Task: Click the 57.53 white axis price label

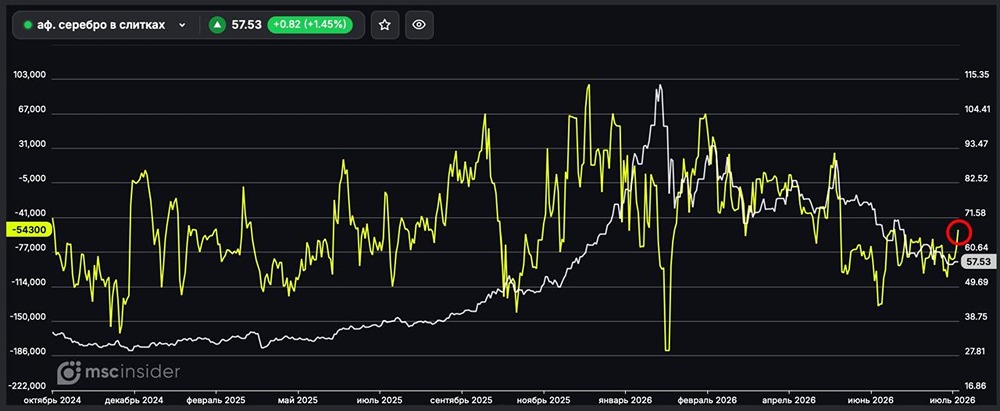Action: point(978,262)
